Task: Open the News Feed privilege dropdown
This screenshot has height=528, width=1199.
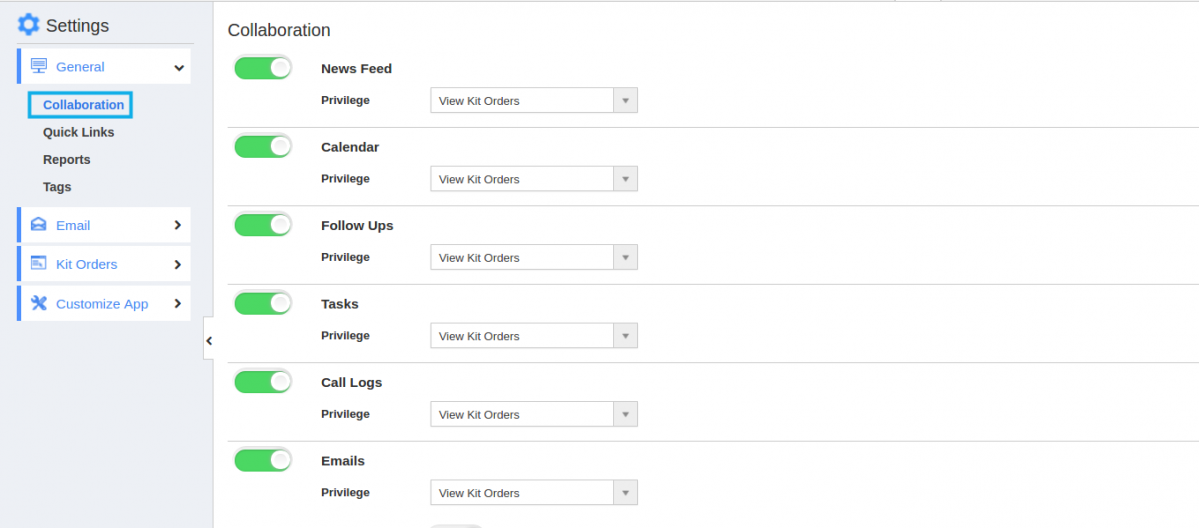Action: coord(534,100)
